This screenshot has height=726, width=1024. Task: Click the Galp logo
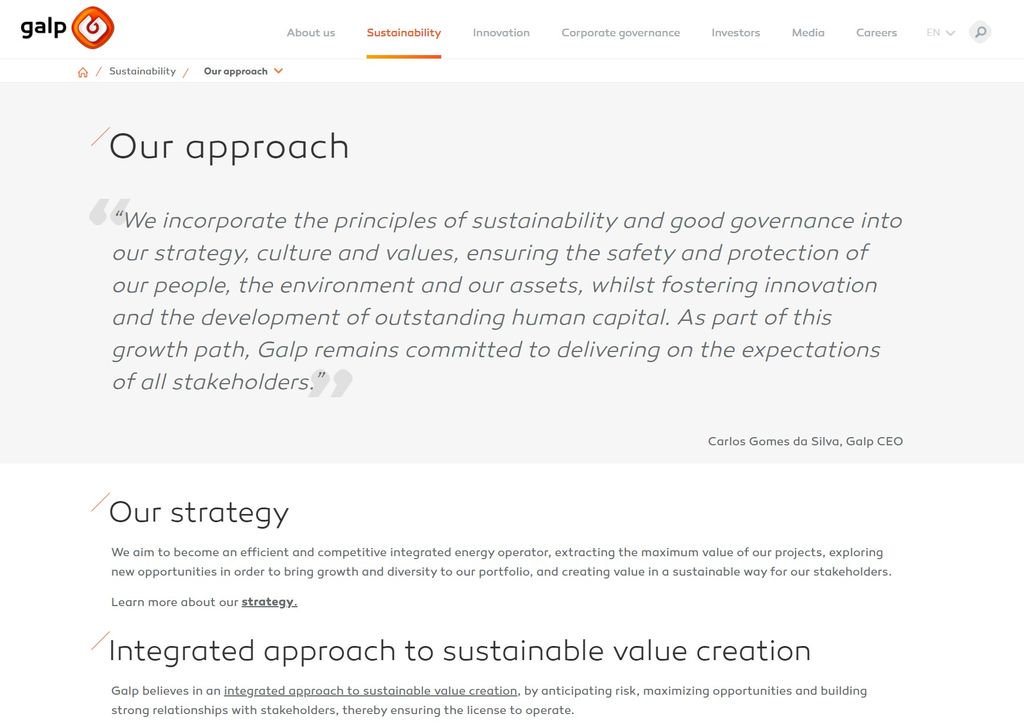pos(67,27)
